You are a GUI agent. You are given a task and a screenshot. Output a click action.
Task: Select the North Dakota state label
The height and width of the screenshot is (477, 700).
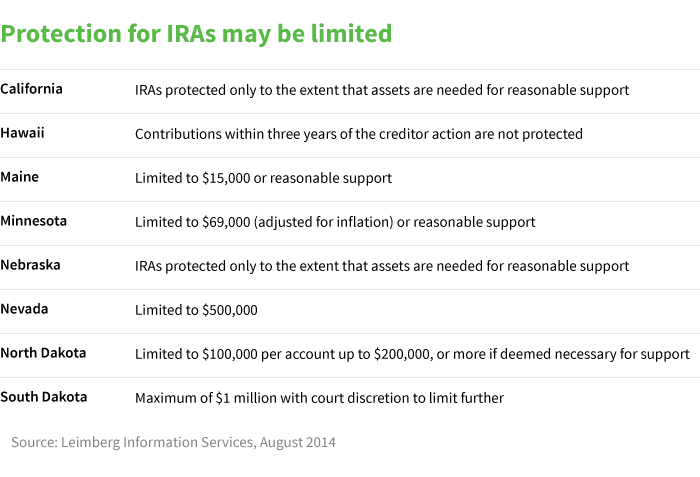click(43, 353)
